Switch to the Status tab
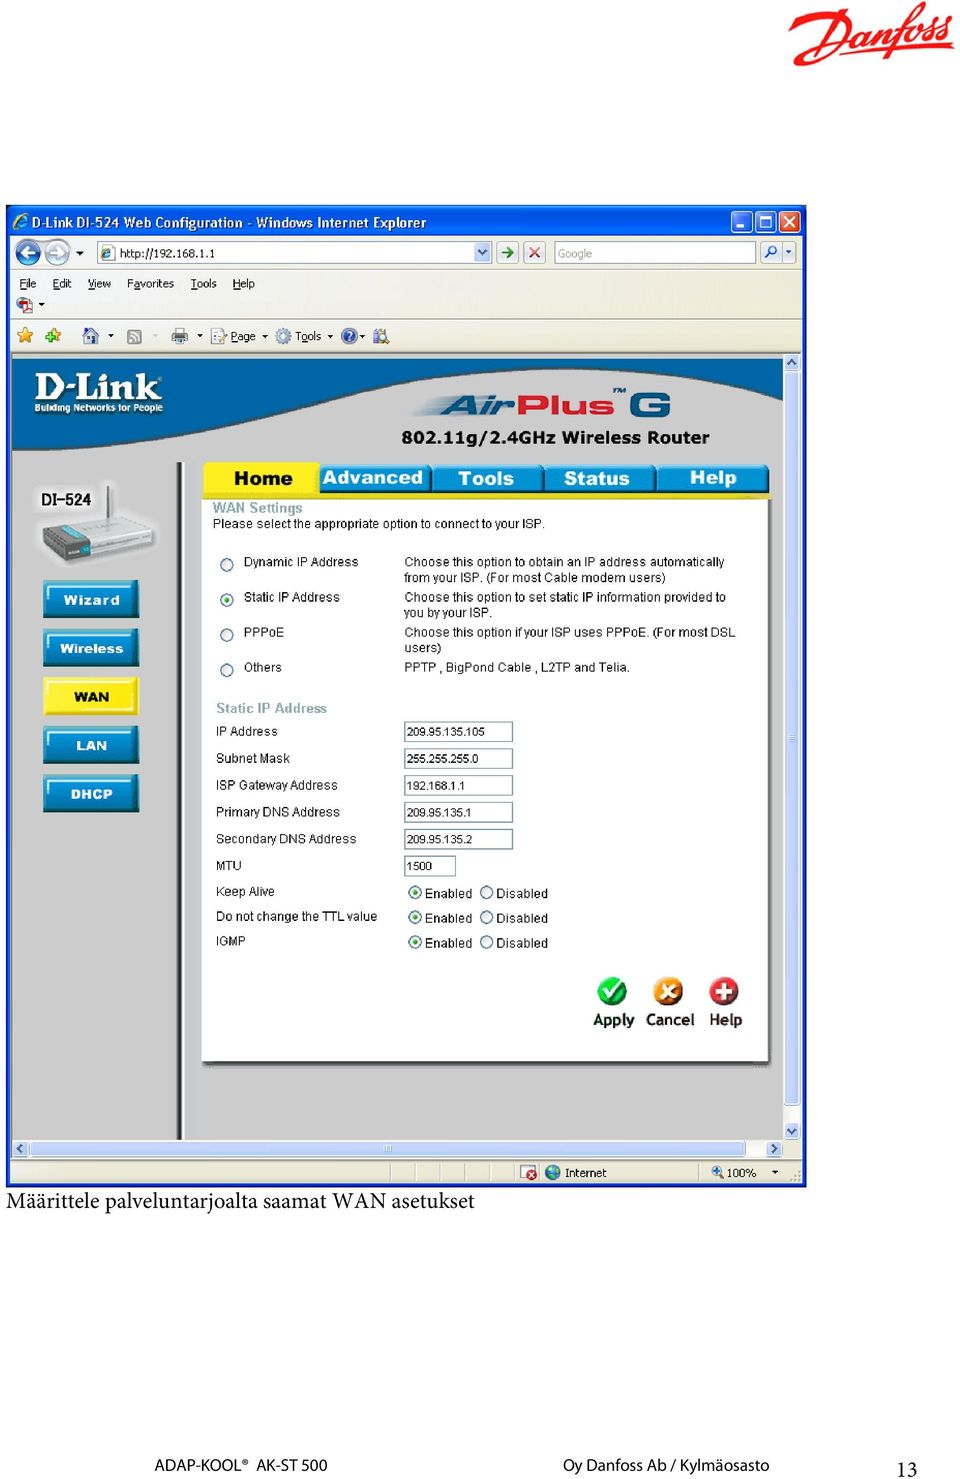960x1479 pixels. [597, 478]
